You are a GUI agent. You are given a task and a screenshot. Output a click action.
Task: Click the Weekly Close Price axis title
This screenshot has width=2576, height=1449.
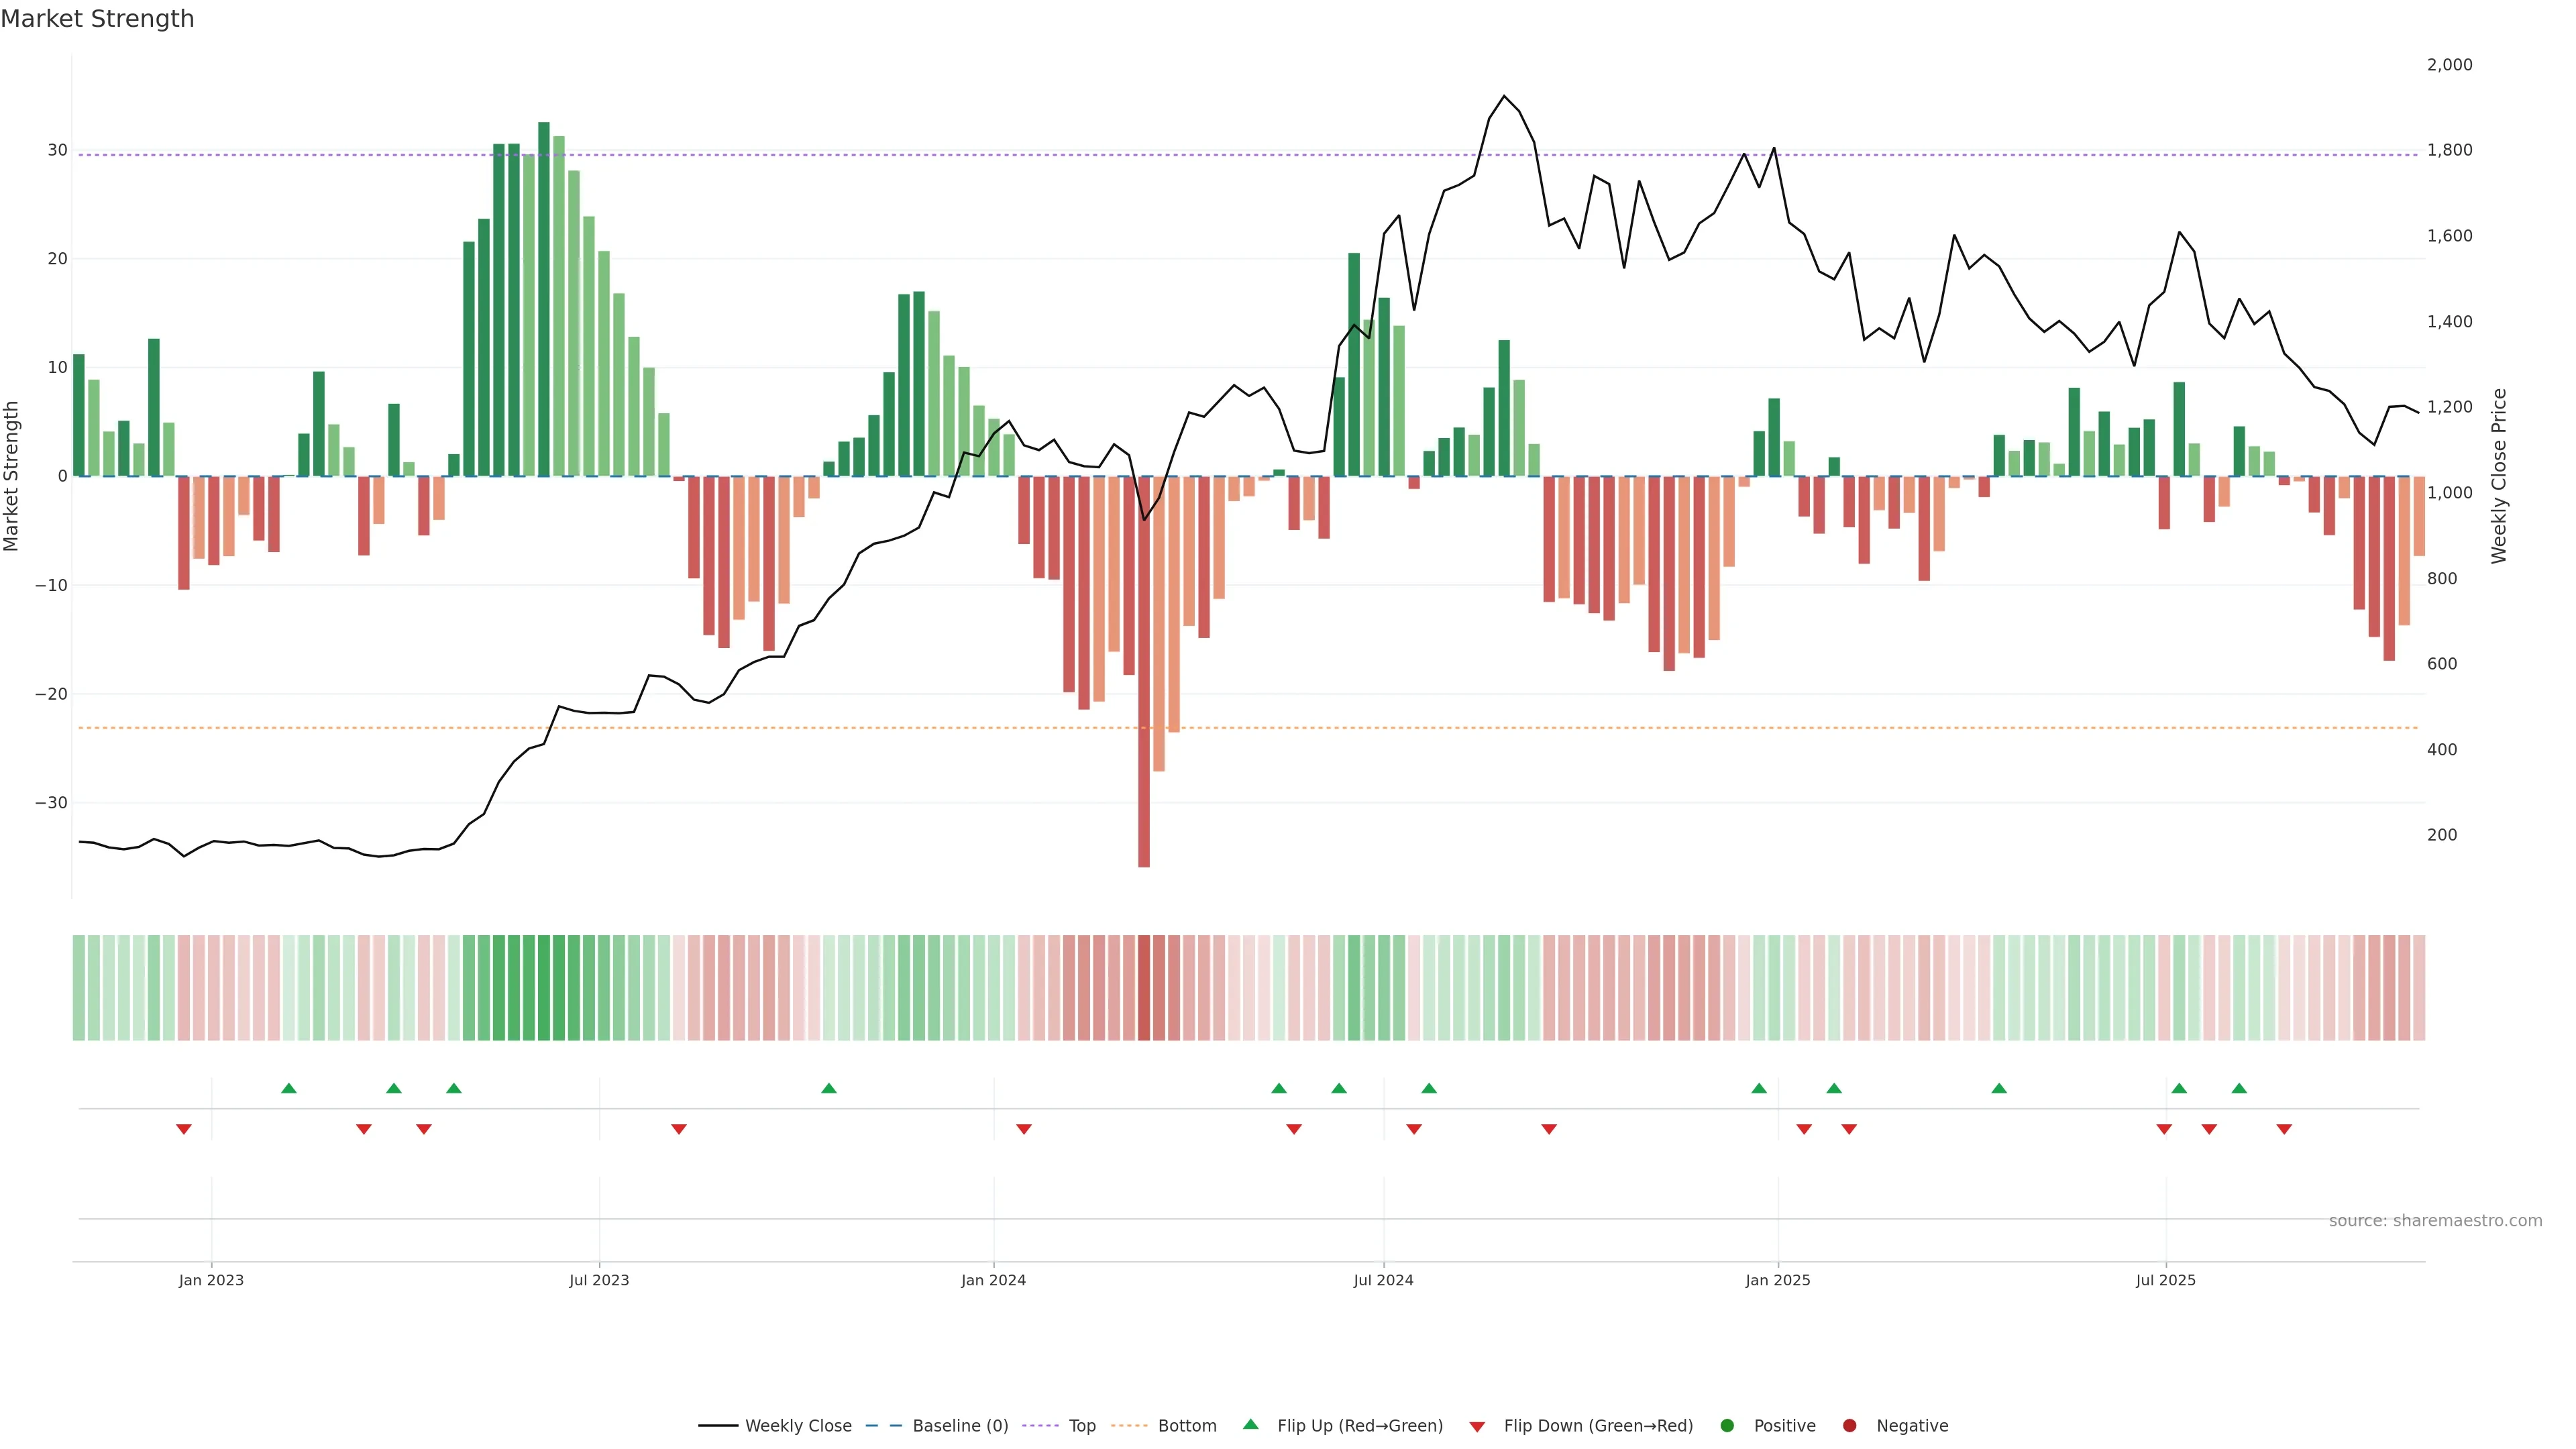2499,476
